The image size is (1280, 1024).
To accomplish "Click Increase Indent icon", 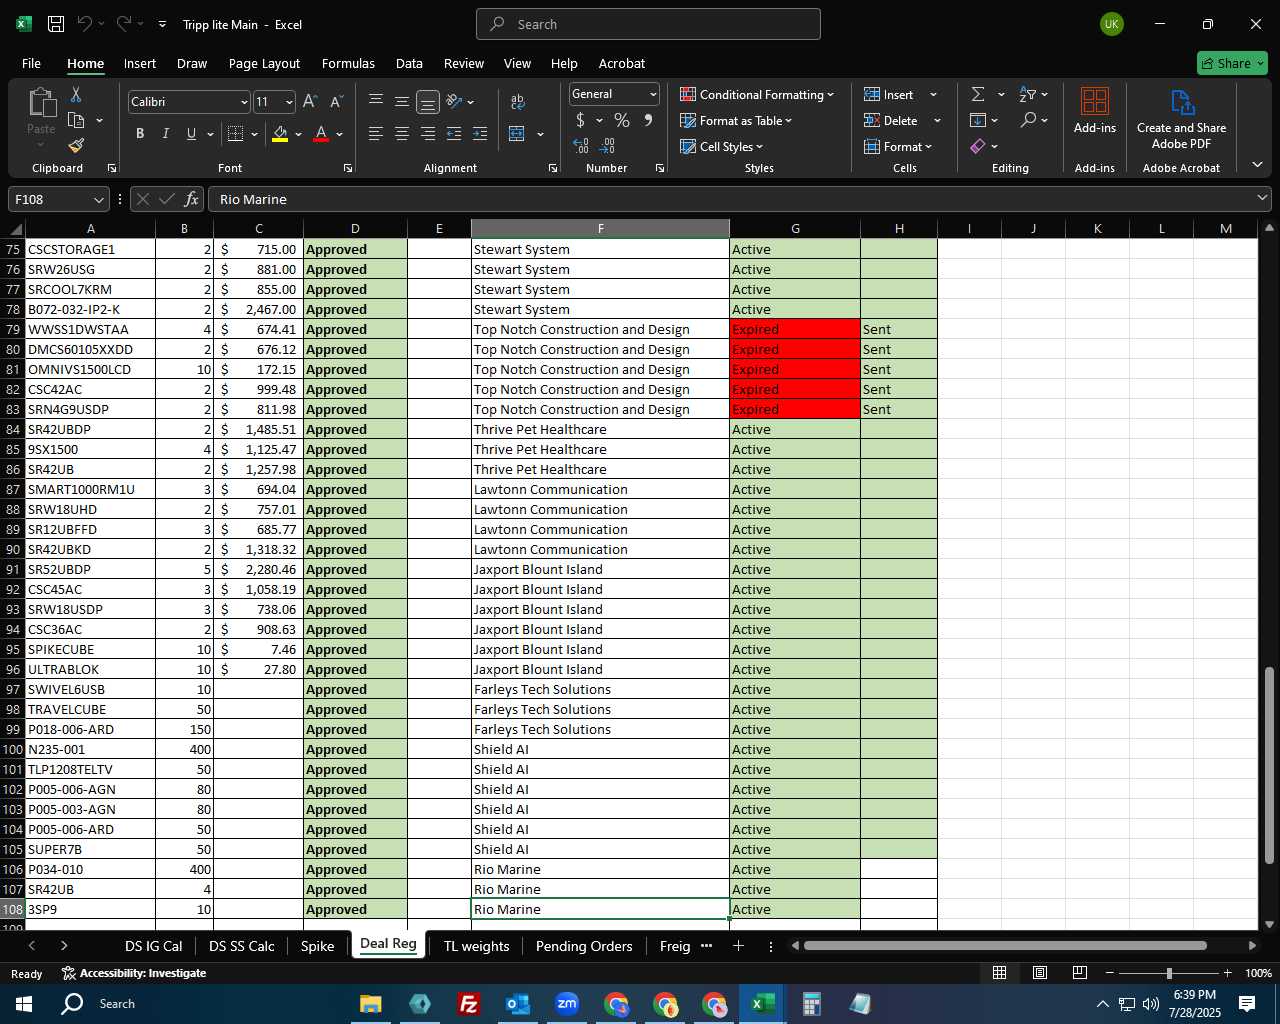I will [x=480, y=133].
